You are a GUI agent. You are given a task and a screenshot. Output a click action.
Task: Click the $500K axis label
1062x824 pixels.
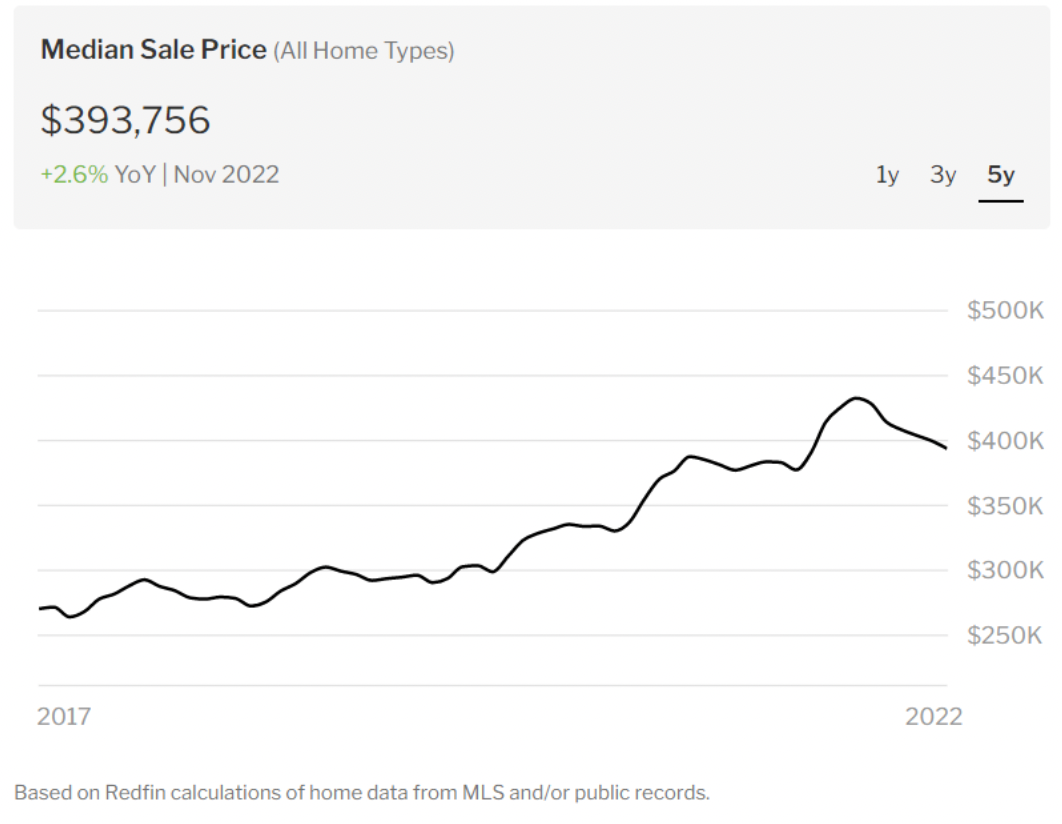pos(1005,310)
